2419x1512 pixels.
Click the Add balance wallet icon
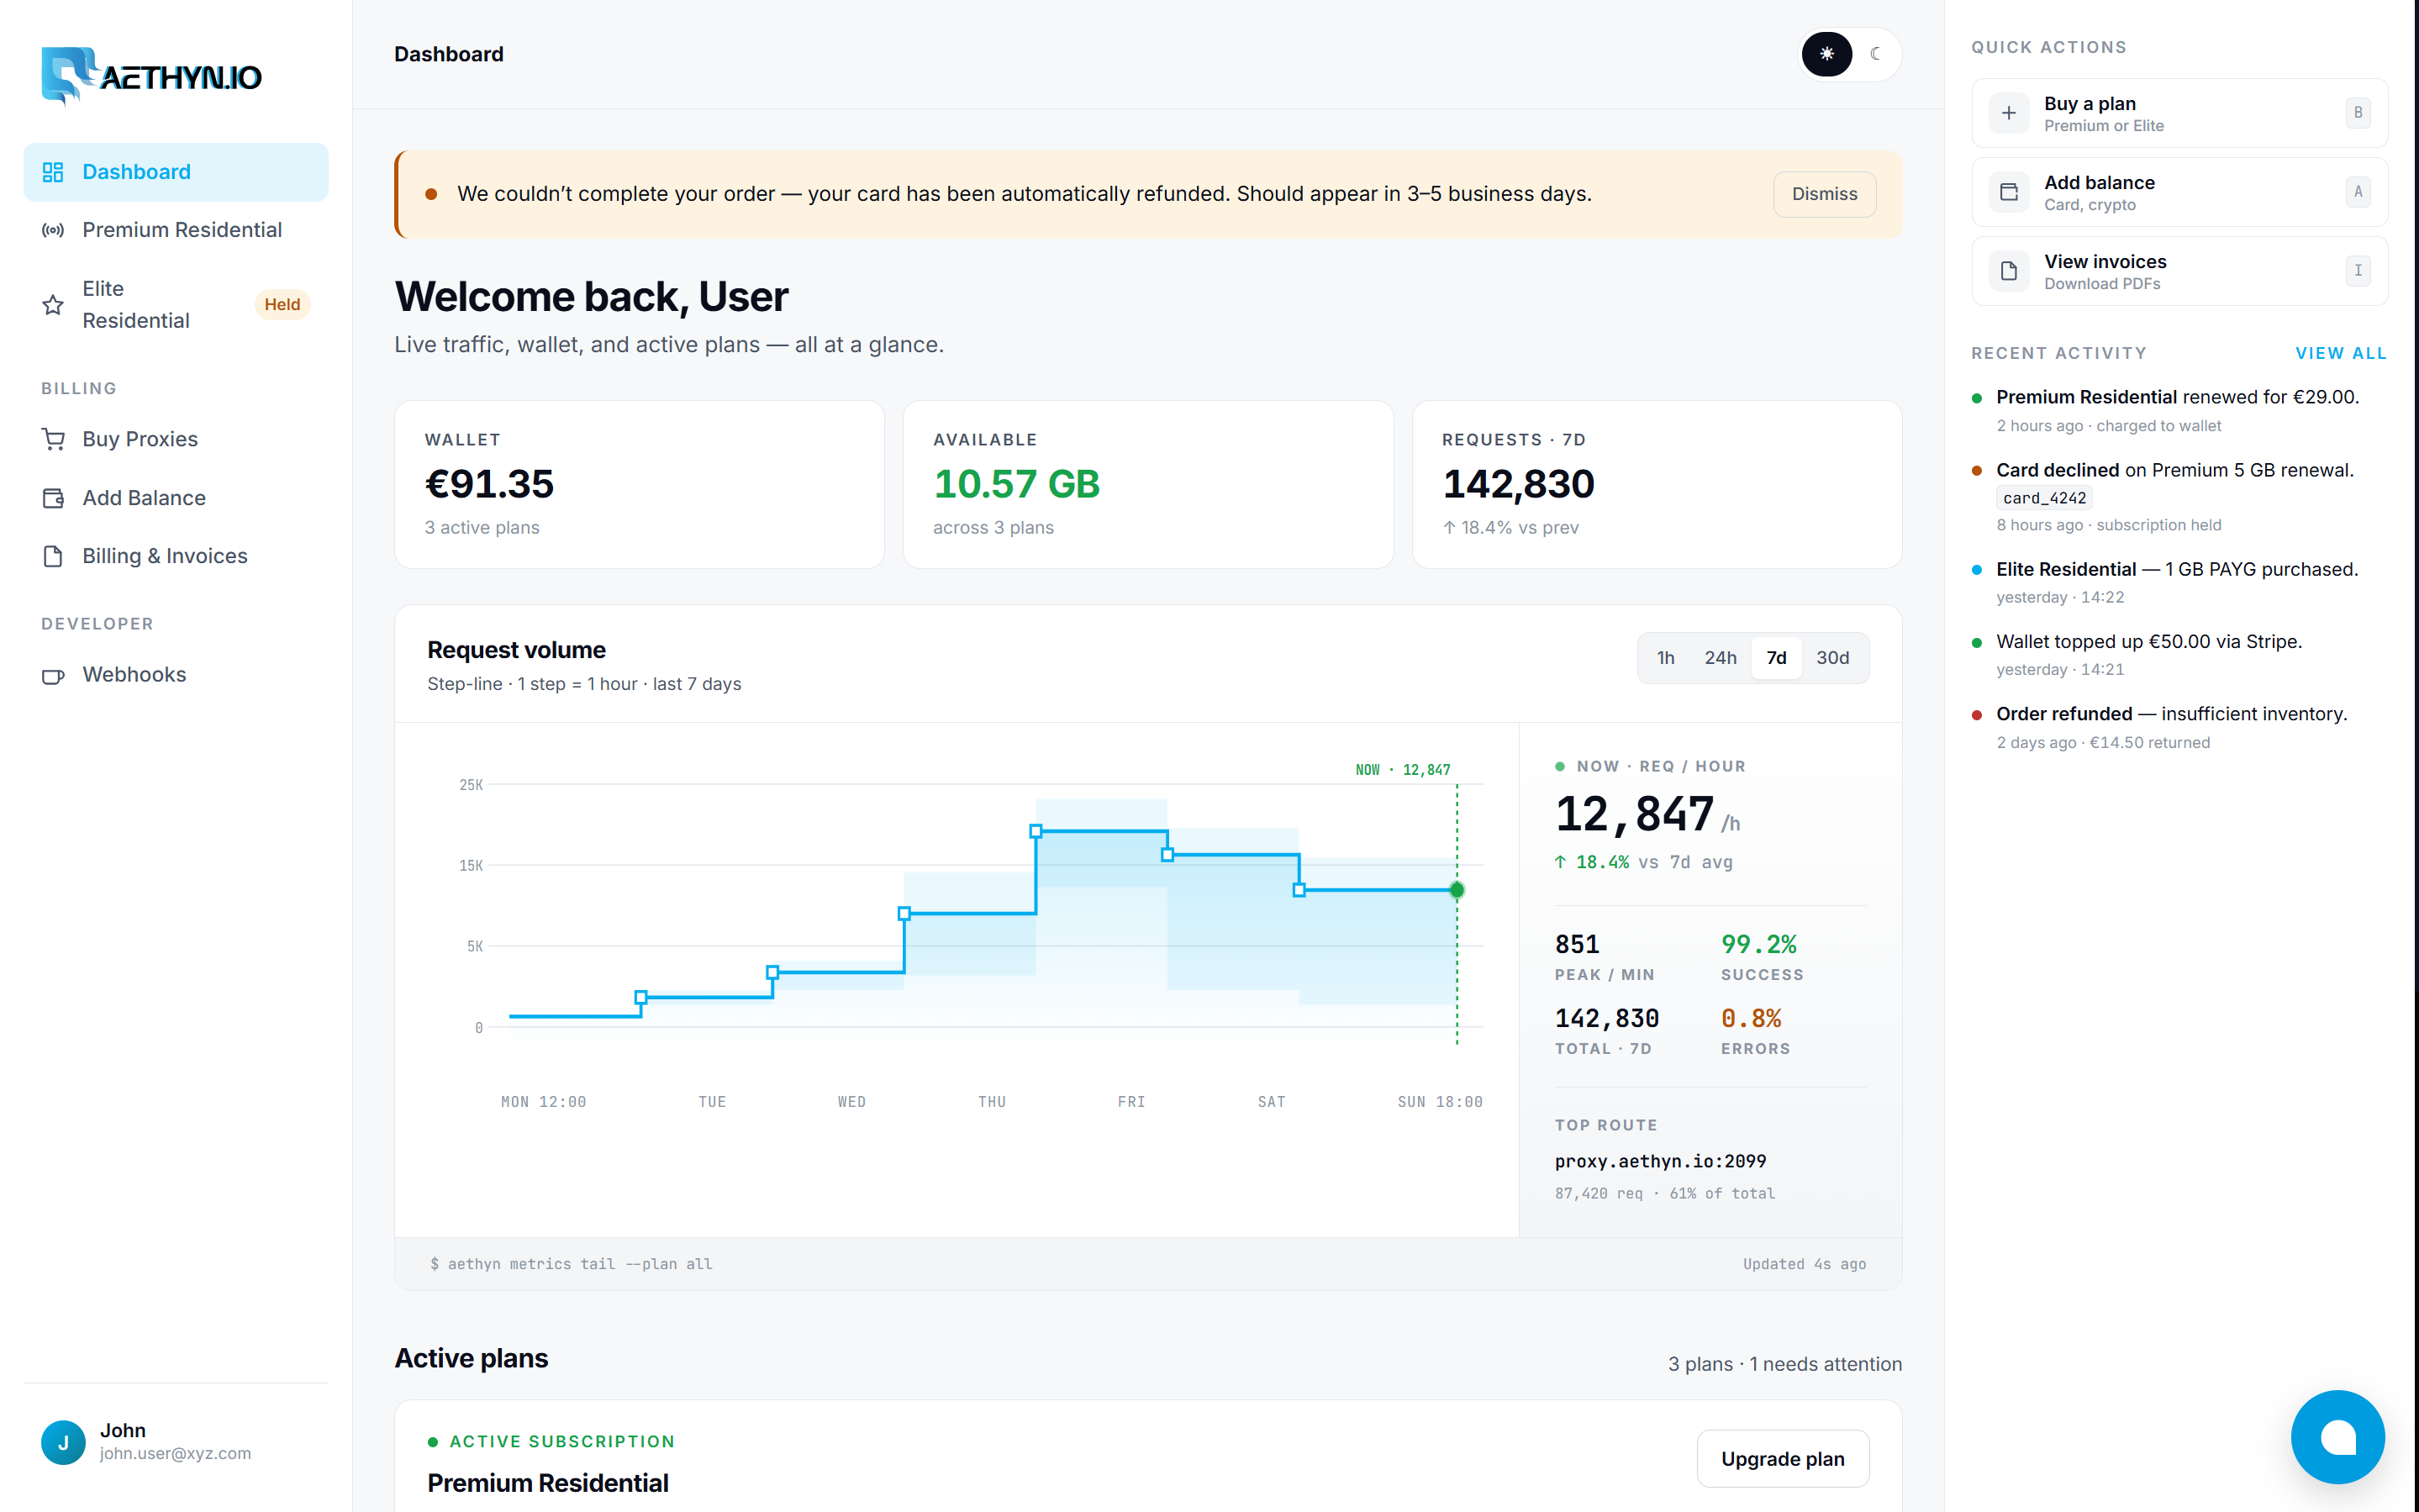coord(2008,192)
